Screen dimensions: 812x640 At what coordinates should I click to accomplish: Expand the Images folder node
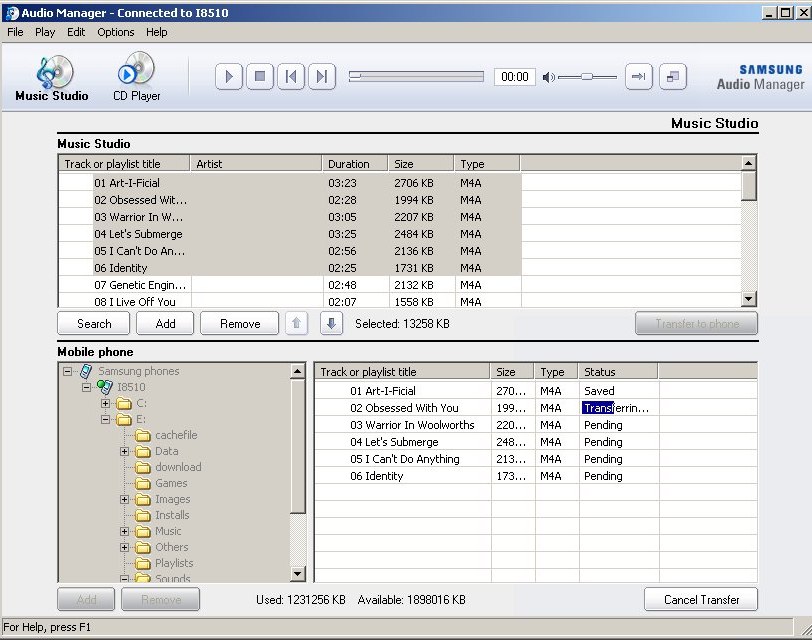pyautogui.click(x=125, y=499)
